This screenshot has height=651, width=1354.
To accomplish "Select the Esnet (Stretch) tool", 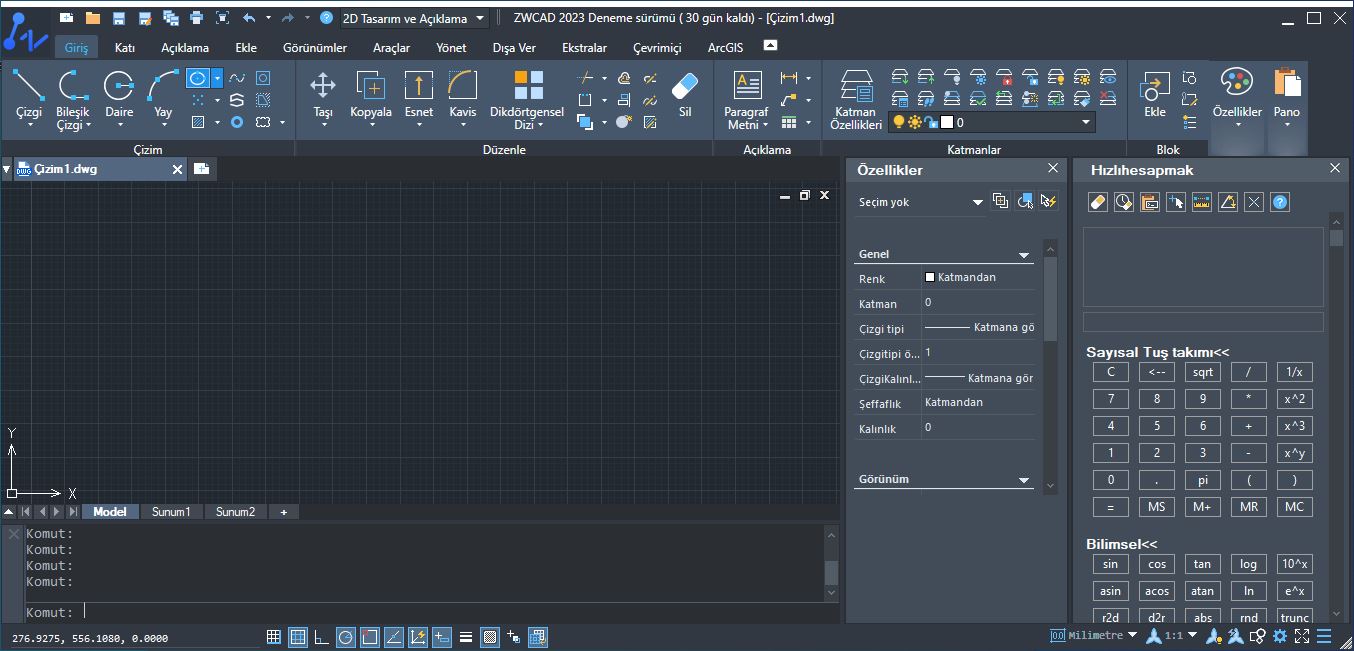I will (x=419, y=96).
